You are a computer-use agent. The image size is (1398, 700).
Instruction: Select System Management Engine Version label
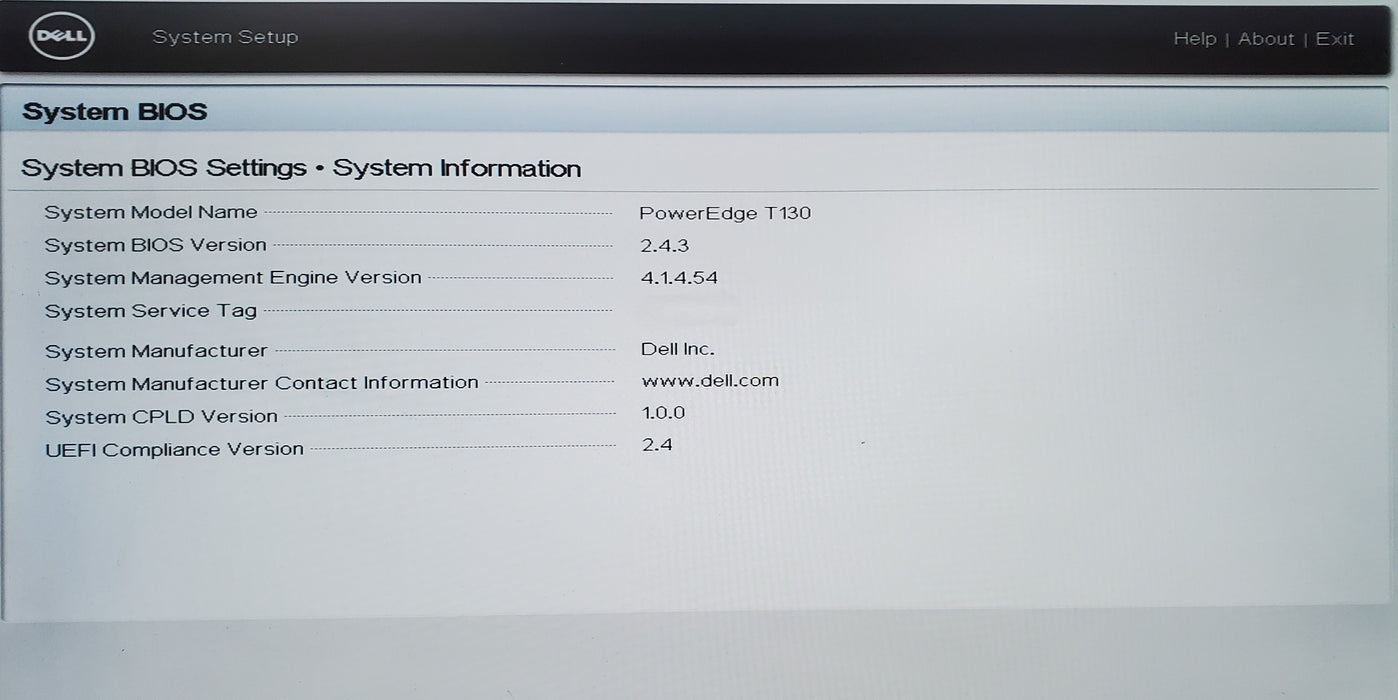pyautogui.click(x=233, y=278)
